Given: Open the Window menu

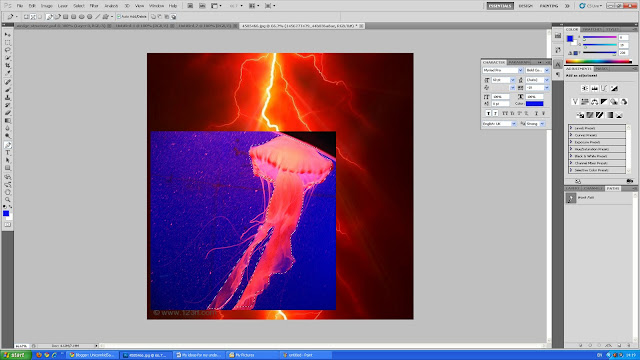Looking at the screenshot, I should [x=156, y=6].
